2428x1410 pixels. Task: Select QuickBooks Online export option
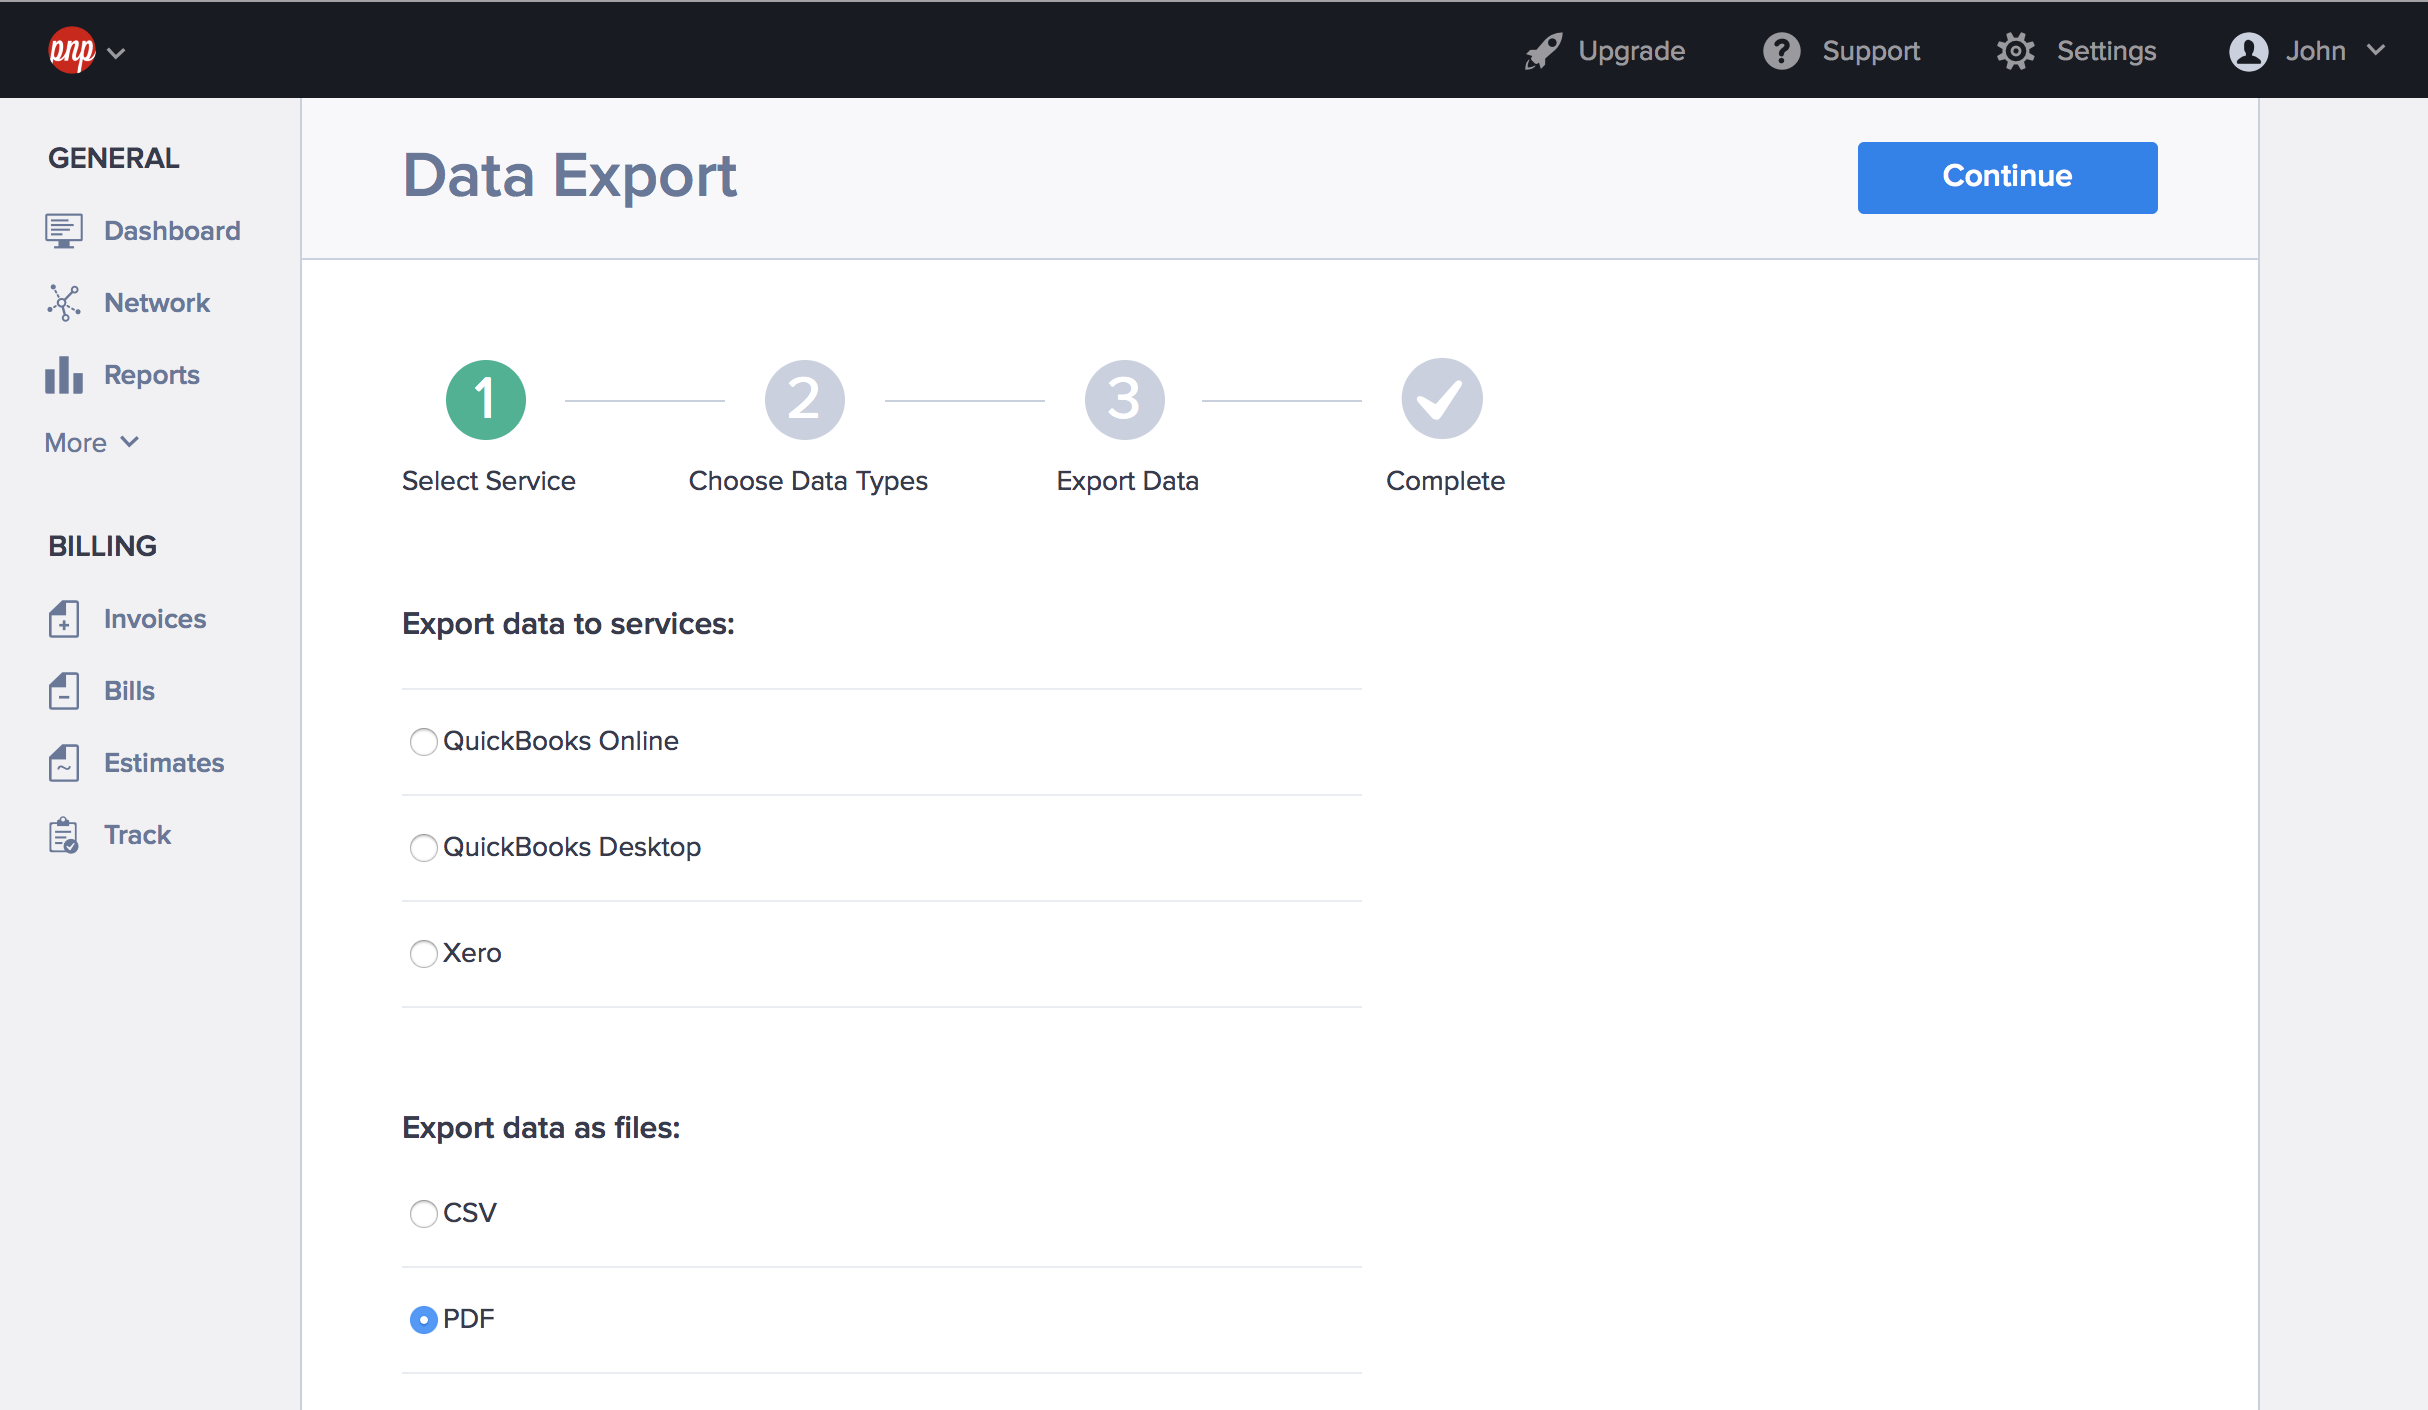tap(423, 742)
